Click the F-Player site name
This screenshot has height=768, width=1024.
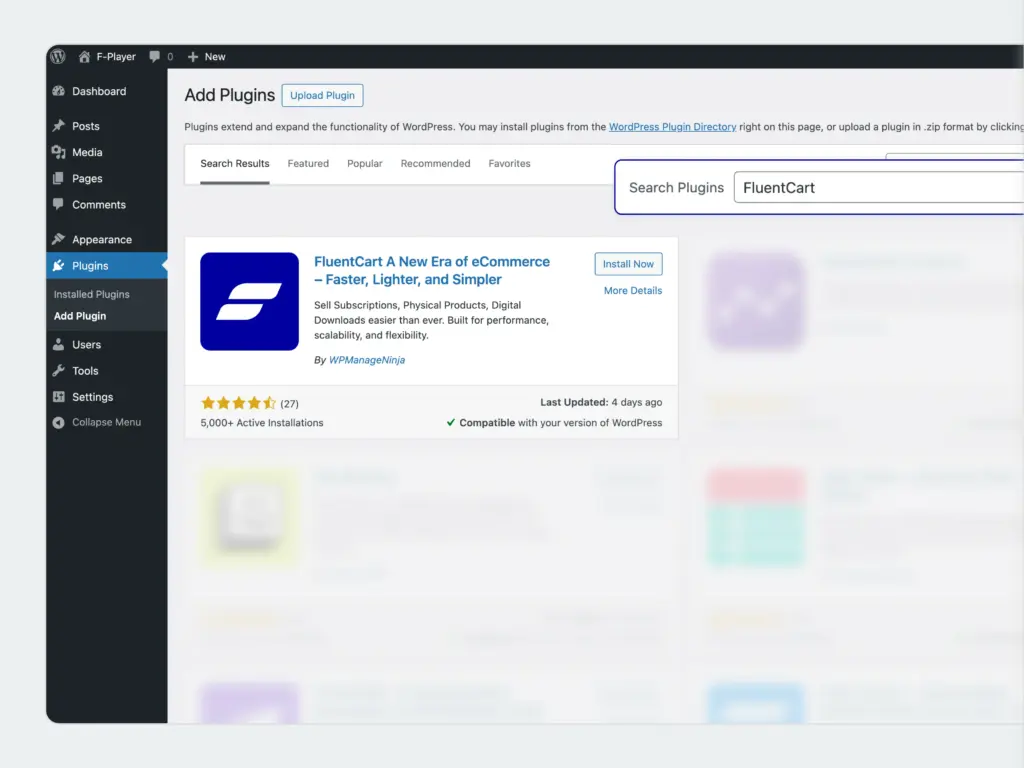116,57
